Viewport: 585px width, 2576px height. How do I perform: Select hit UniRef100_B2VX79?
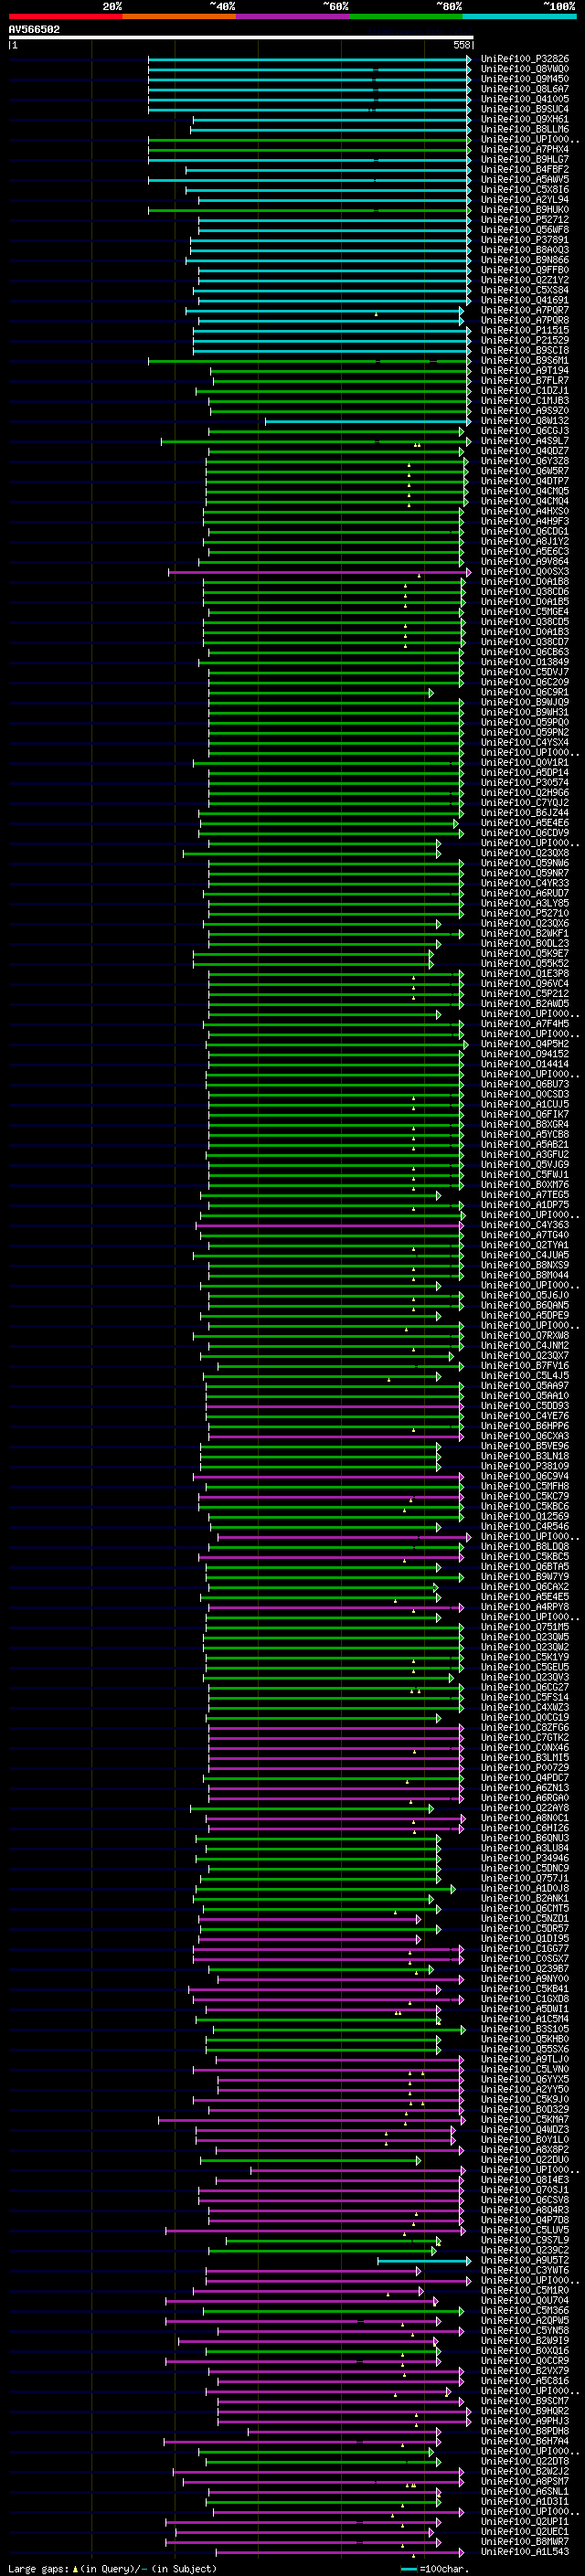tap(524, 2370)
